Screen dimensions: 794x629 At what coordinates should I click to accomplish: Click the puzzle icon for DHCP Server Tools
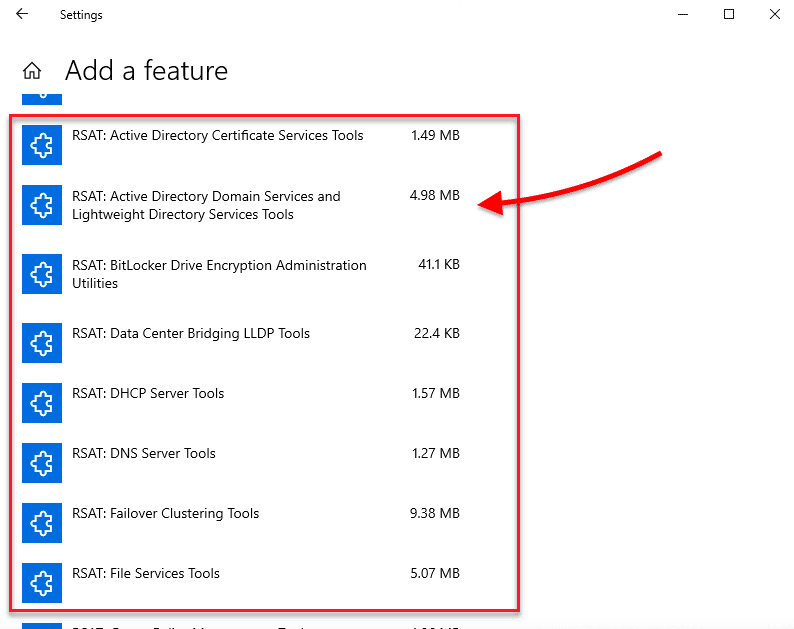[42, 403]
